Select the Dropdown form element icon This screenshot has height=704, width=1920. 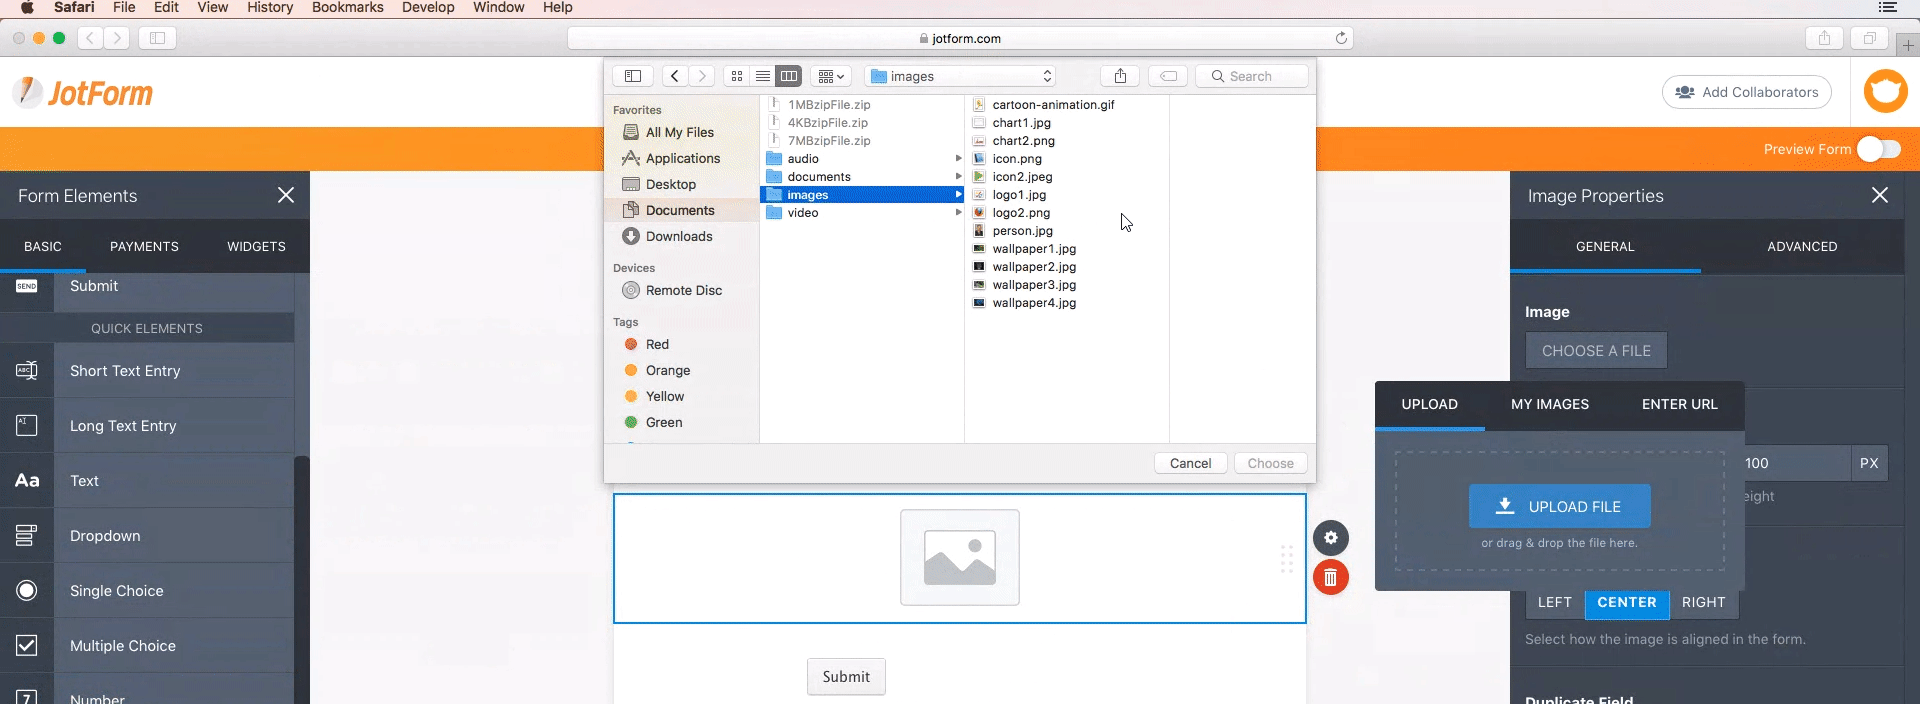[x=27, y=536]
